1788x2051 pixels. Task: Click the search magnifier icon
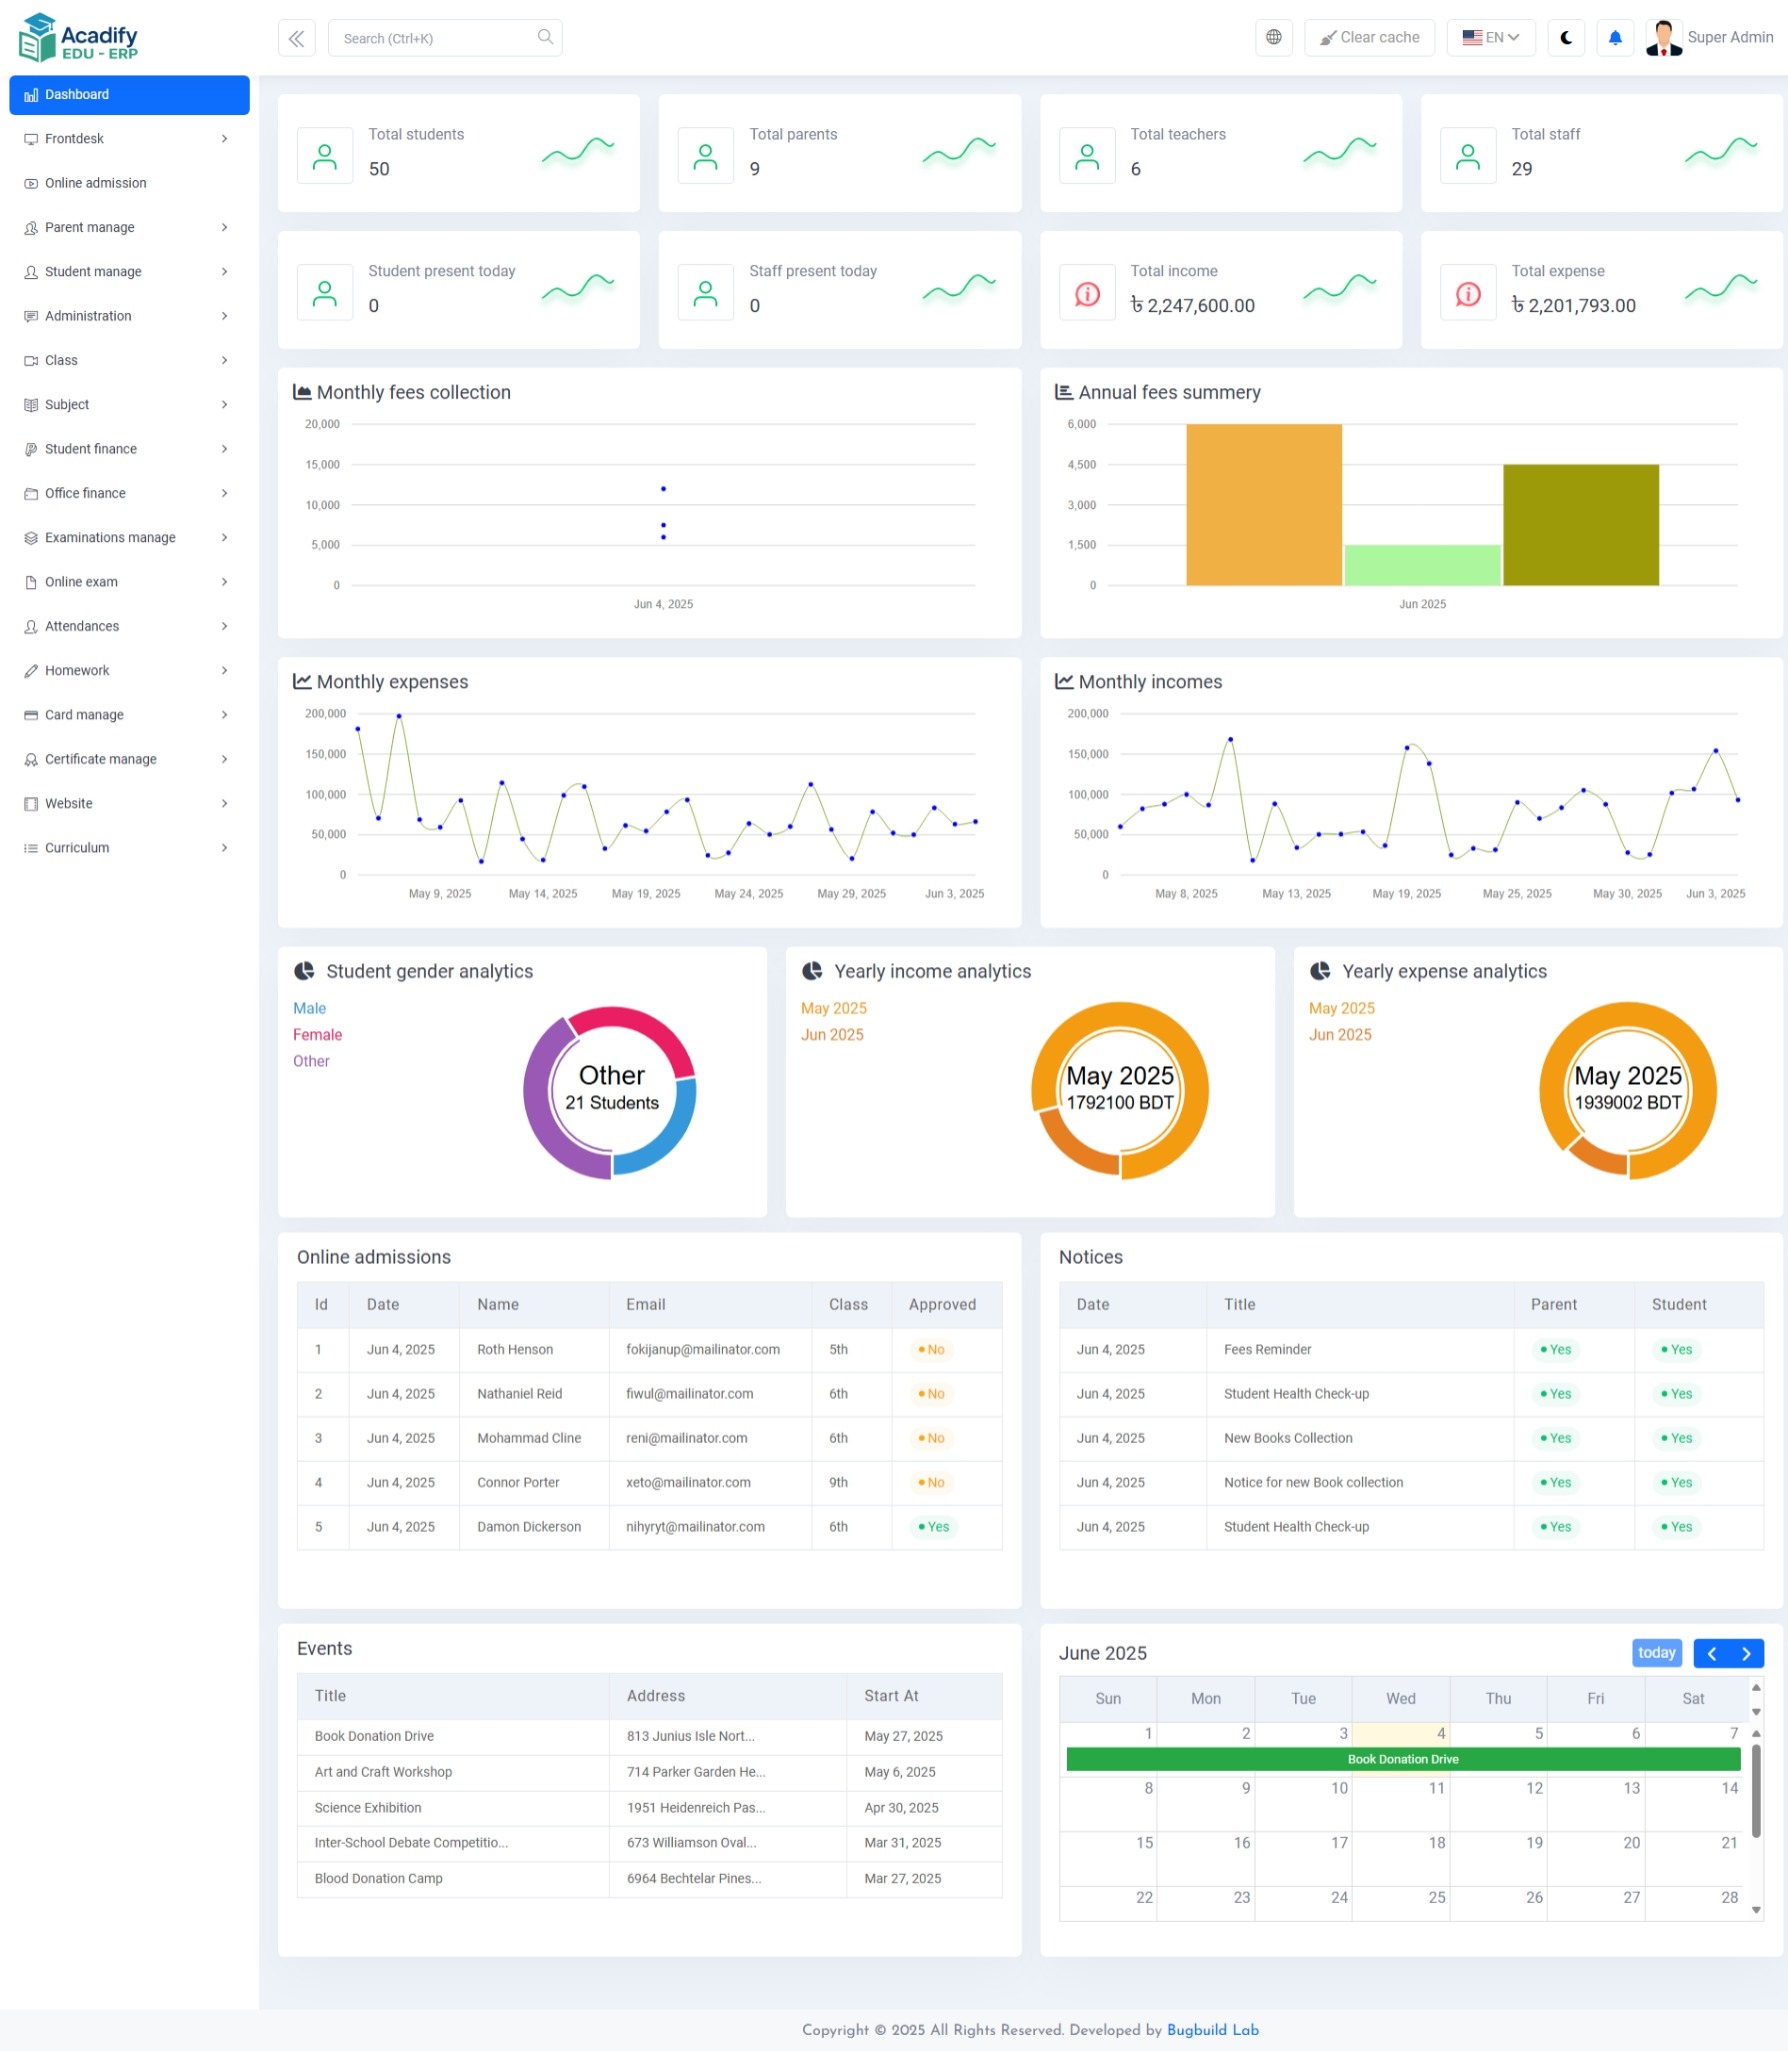545,37
